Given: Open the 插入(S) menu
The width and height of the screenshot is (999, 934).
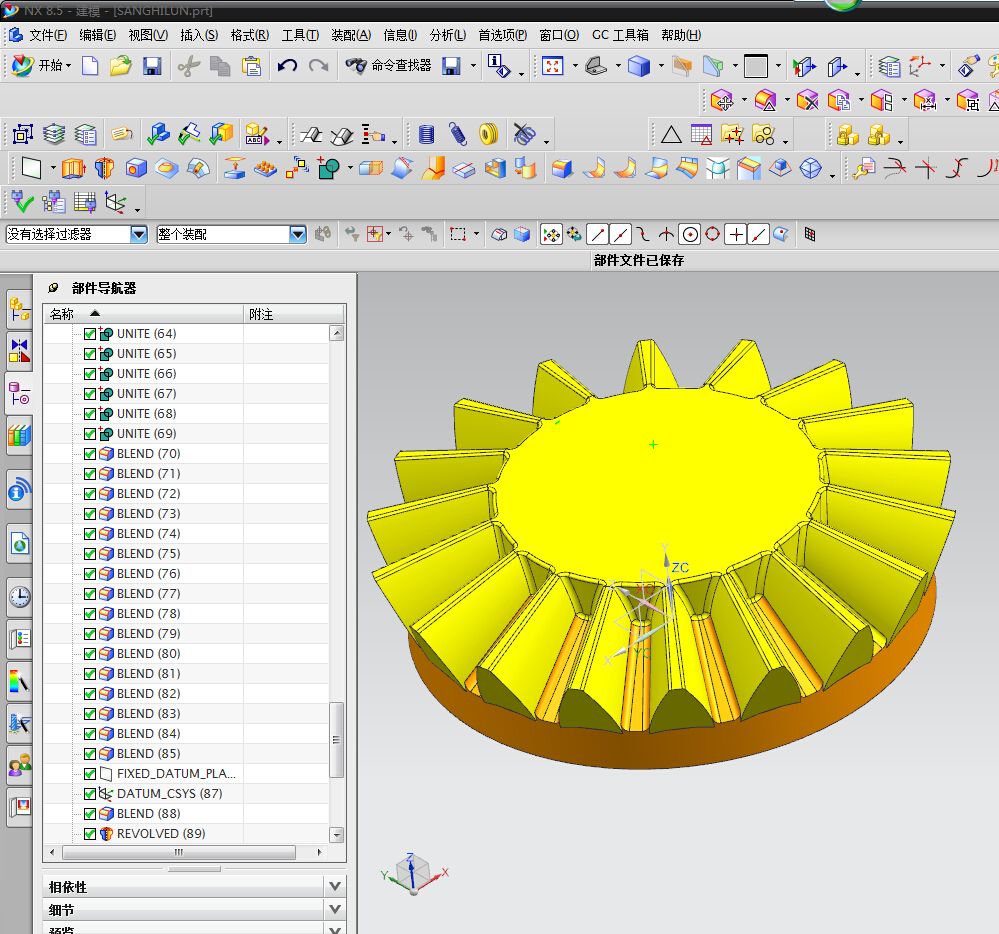Looking at the screenshot, I should [199, 35].
